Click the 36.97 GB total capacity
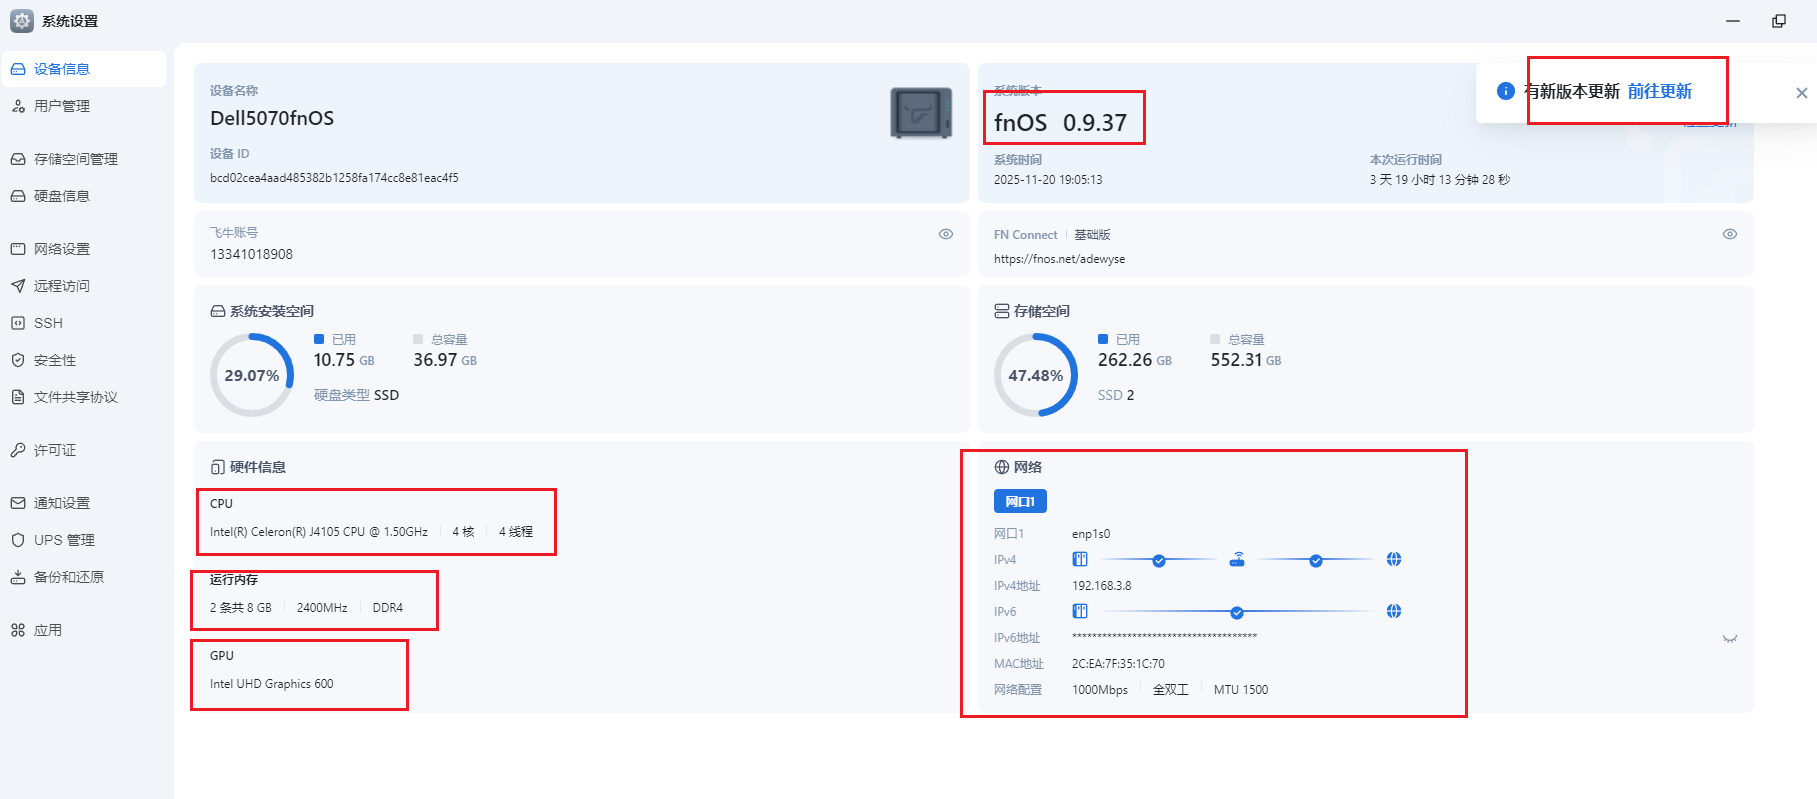This screenshot has width=1817, height=799. click(x=445, y=360)
